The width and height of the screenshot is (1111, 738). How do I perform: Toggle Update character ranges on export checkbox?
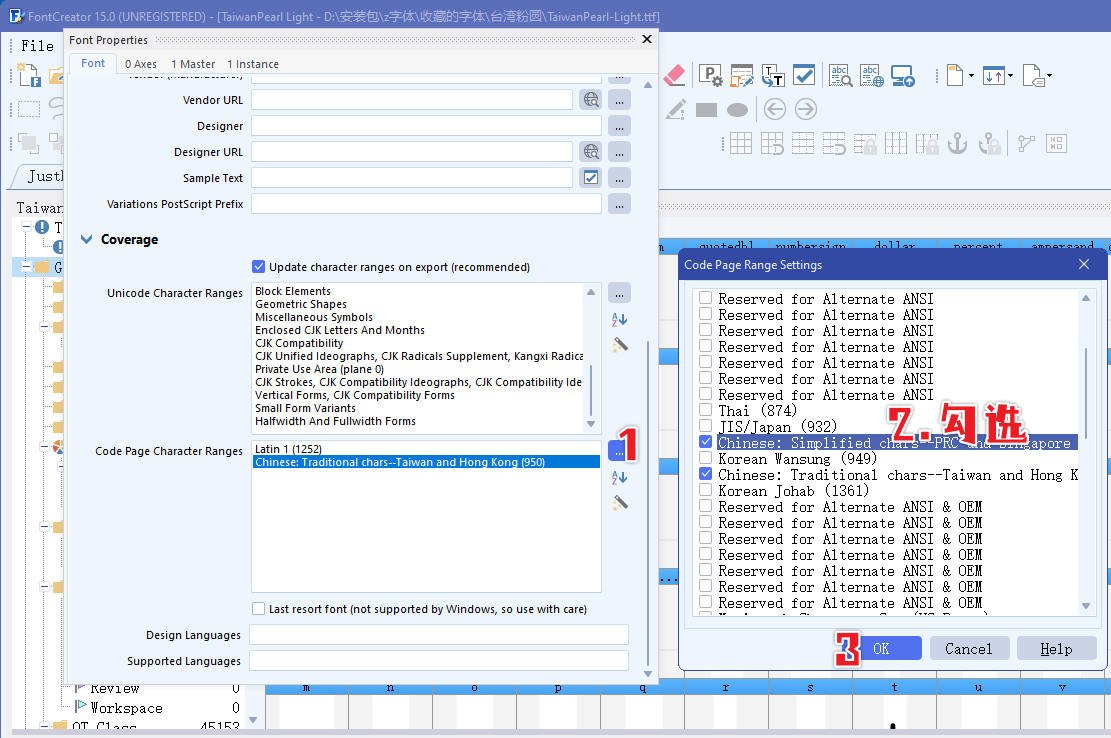(259, 267)
